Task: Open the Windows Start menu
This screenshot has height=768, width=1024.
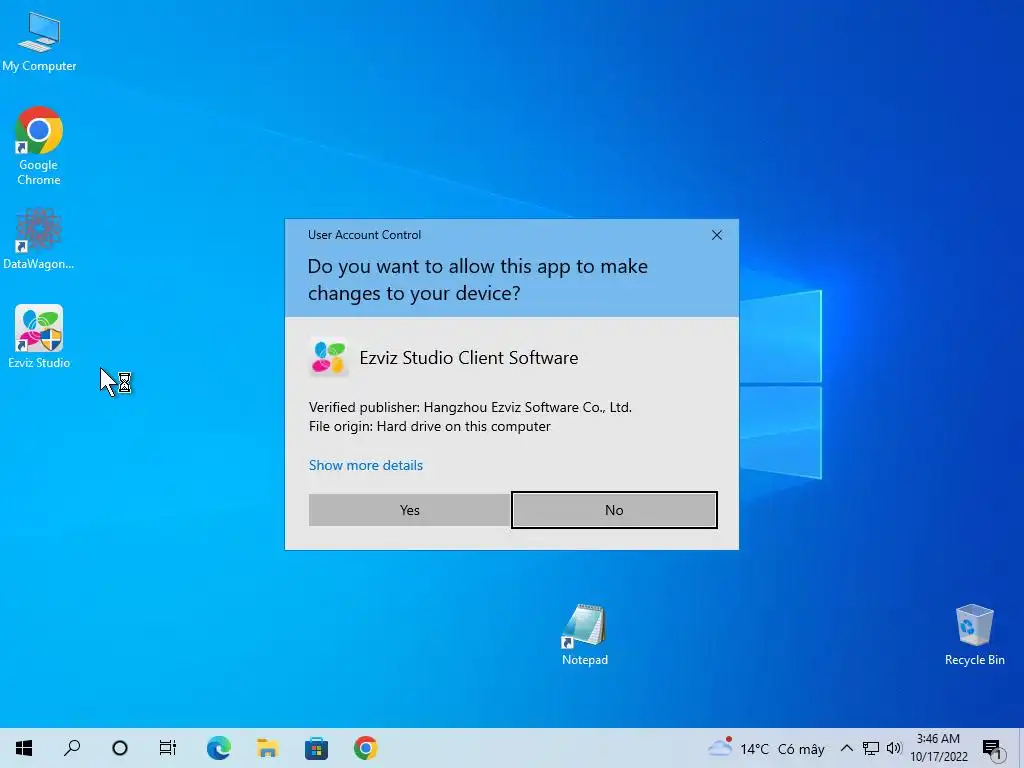Action: tap(24, 748)
